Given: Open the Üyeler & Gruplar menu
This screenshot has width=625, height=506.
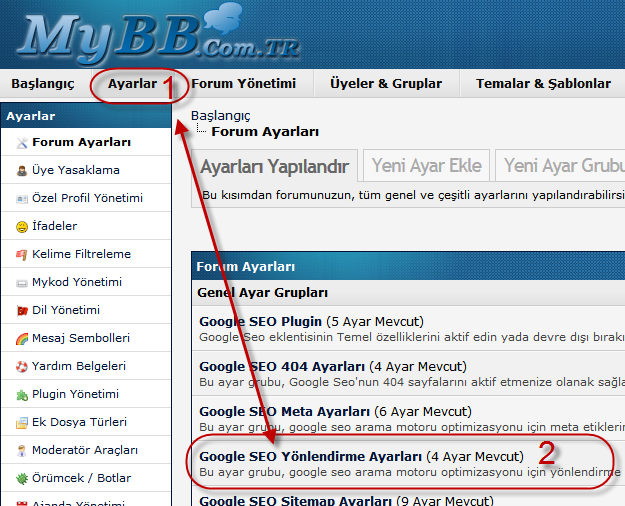Looking at the screenshot, I should tap(386, 84).
